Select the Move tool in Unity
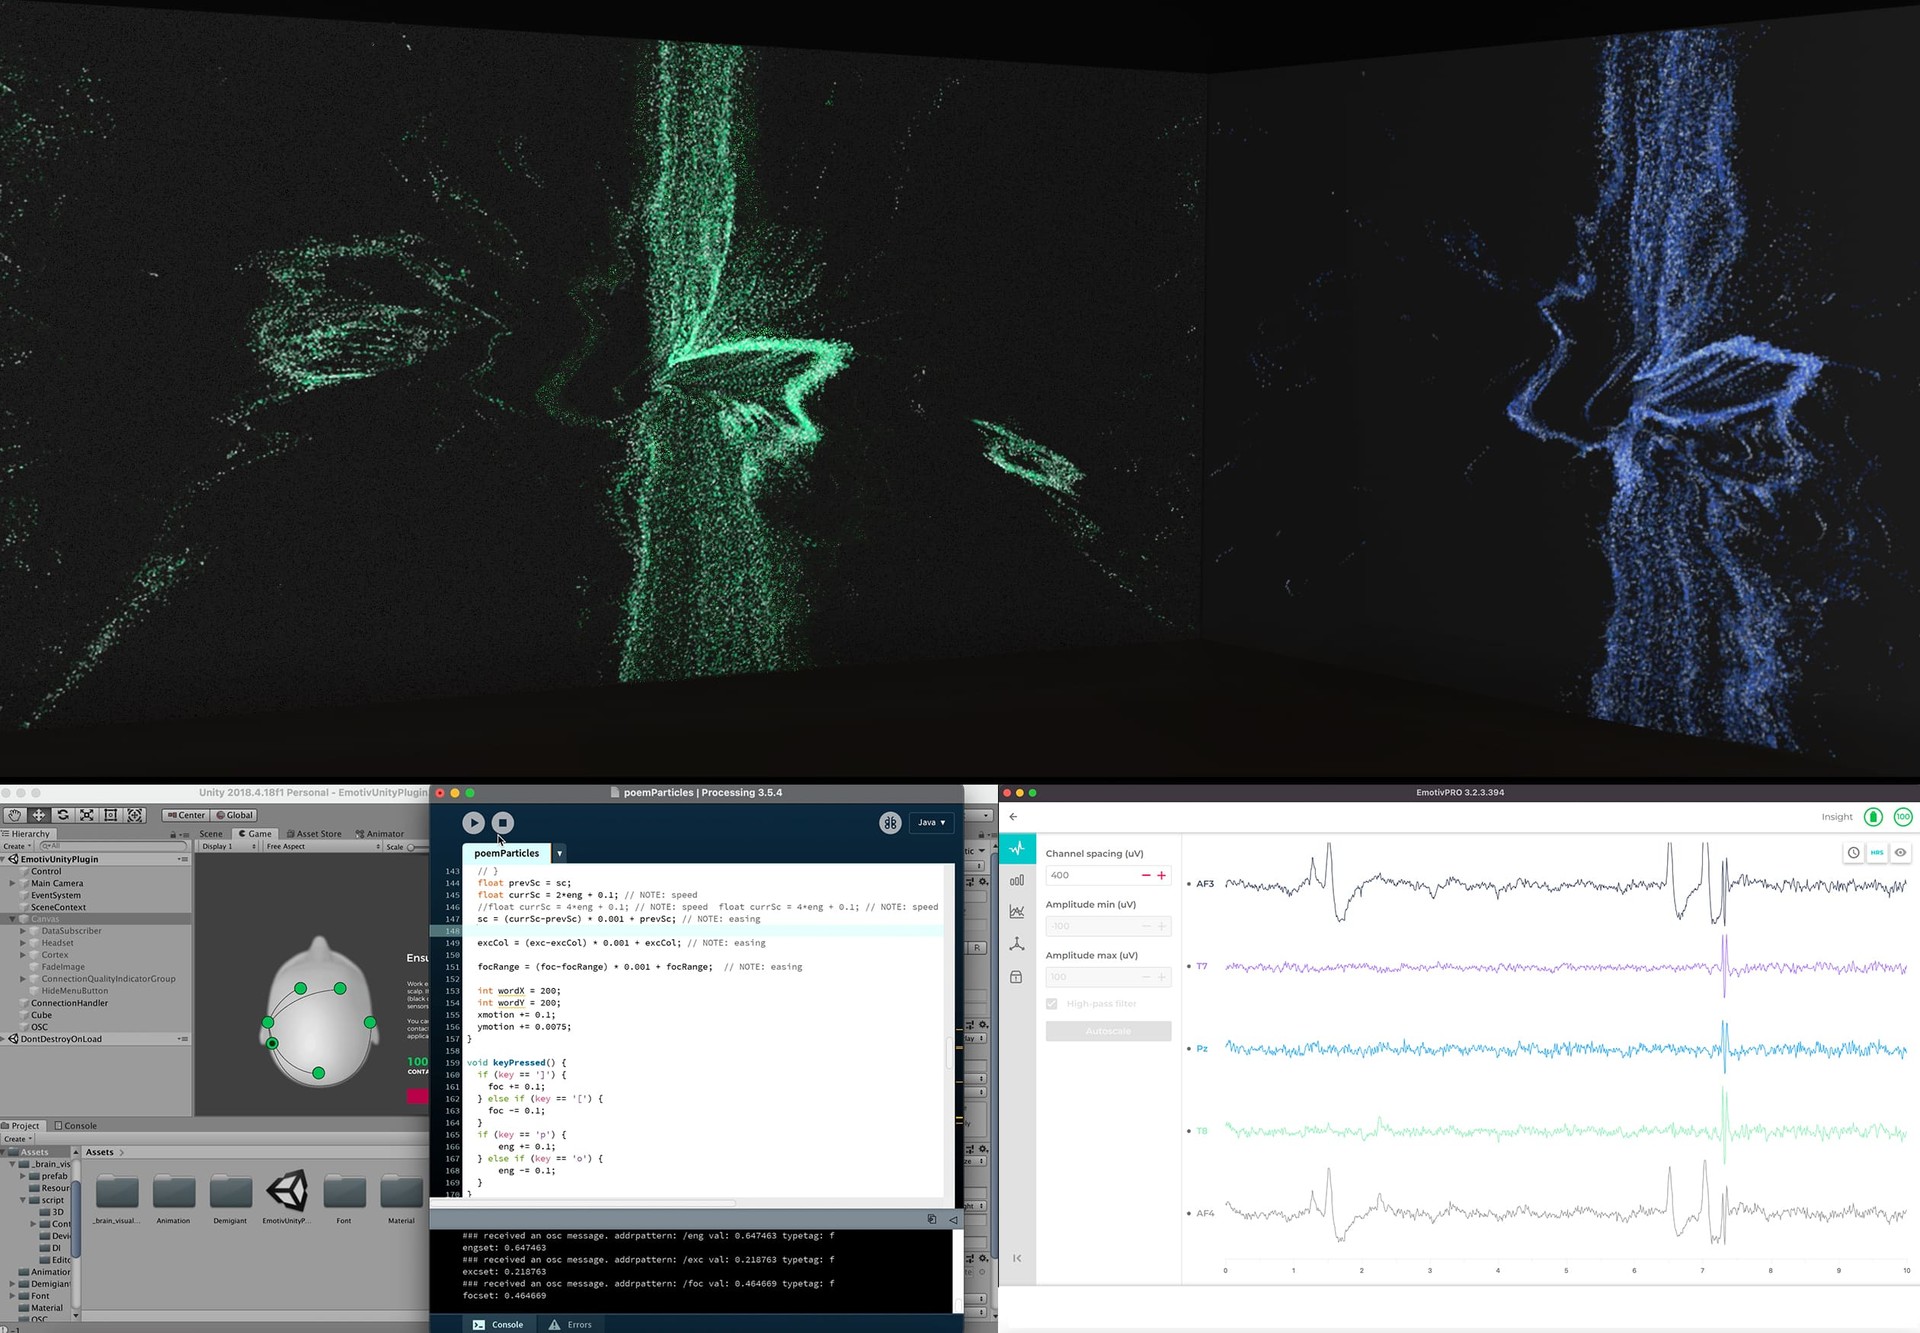 pyautogui.click(x=39, y=815)
